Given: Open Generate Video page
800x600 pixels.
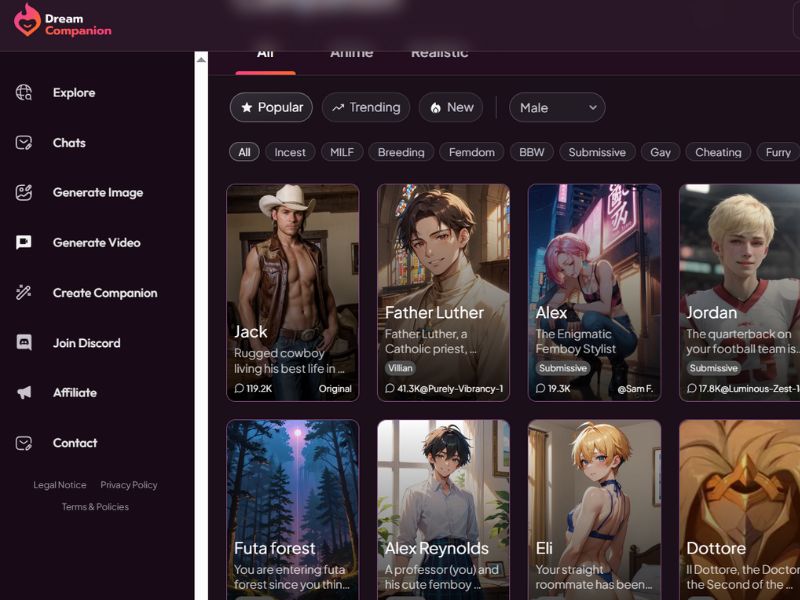Looking at the screenshot, I should click(96, 242).
